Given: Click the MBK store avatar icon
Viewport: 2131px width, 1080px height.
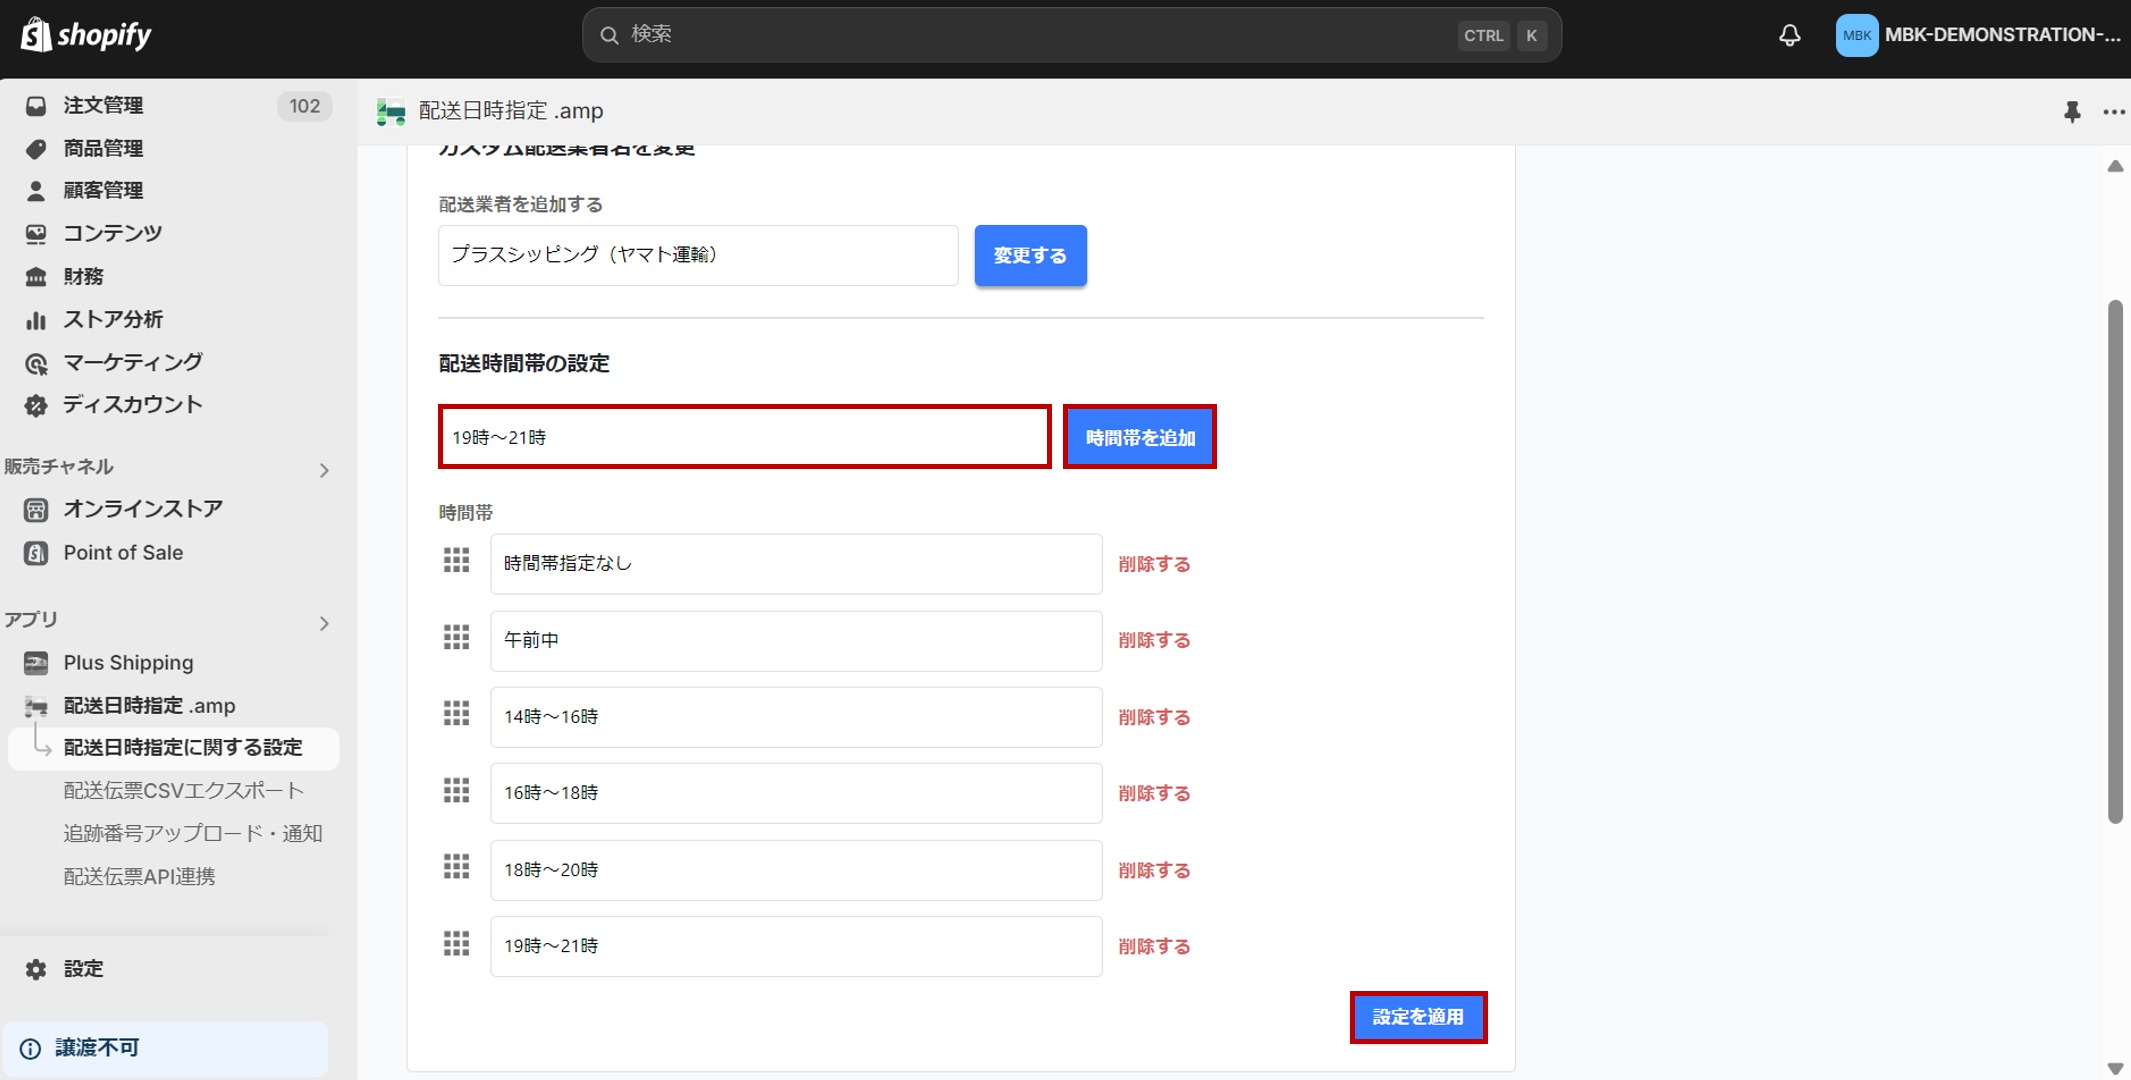Looking at the screenshot, I should (1856, 36).
